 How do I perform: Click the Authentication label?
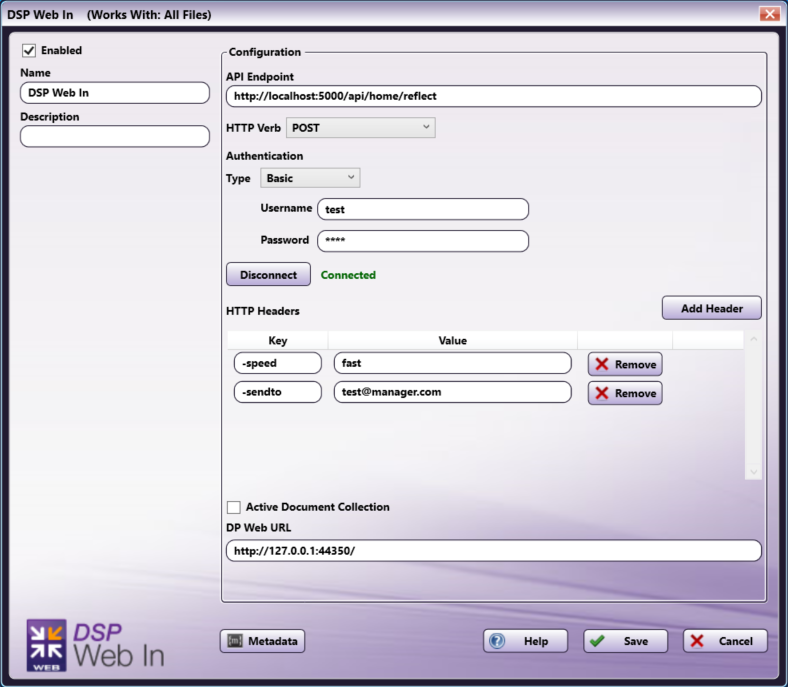(264, 156)
